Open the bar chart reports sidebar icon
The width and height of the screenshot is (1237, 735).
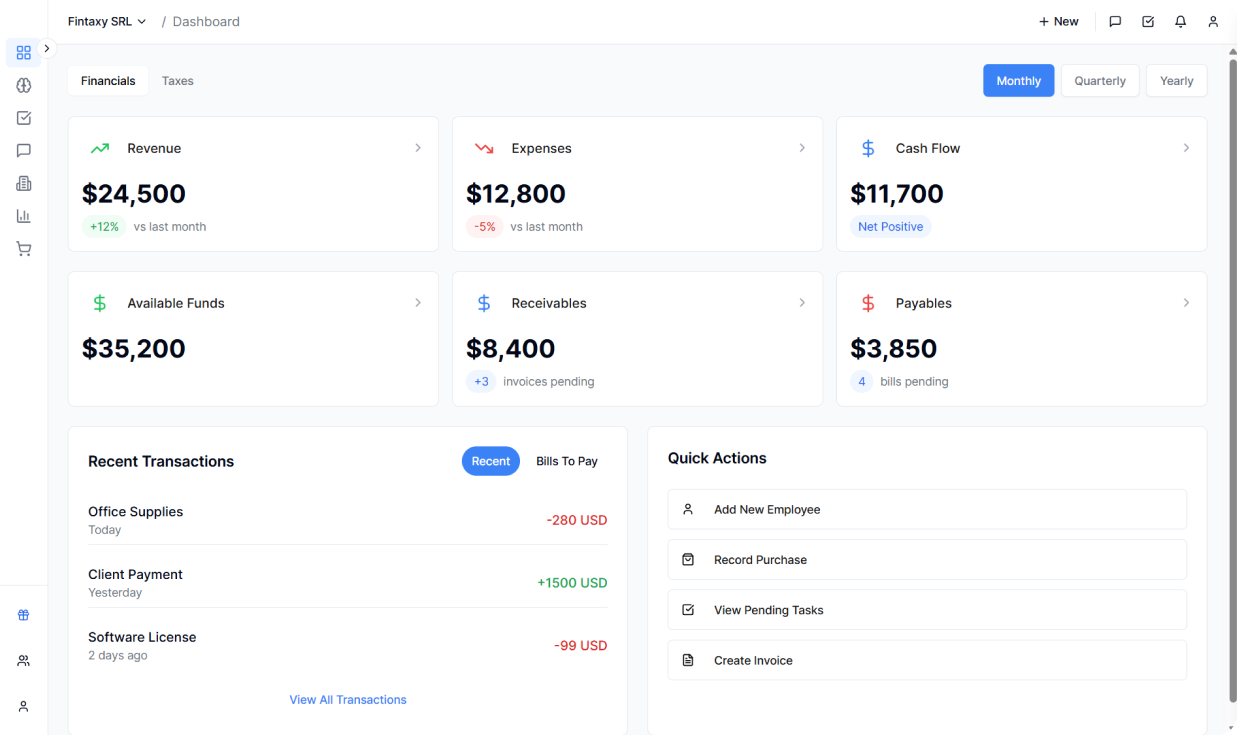tap(24, 216)
